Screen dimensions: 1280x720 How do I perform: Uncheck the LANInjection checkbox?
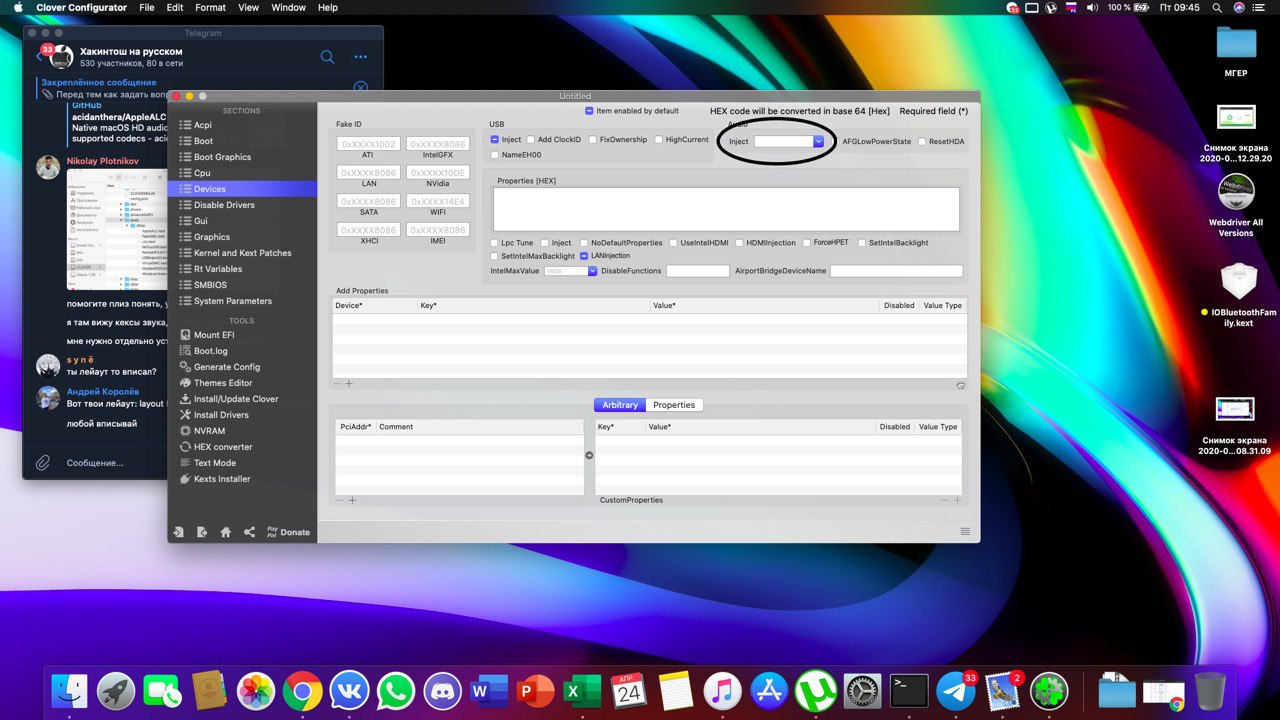584,256
